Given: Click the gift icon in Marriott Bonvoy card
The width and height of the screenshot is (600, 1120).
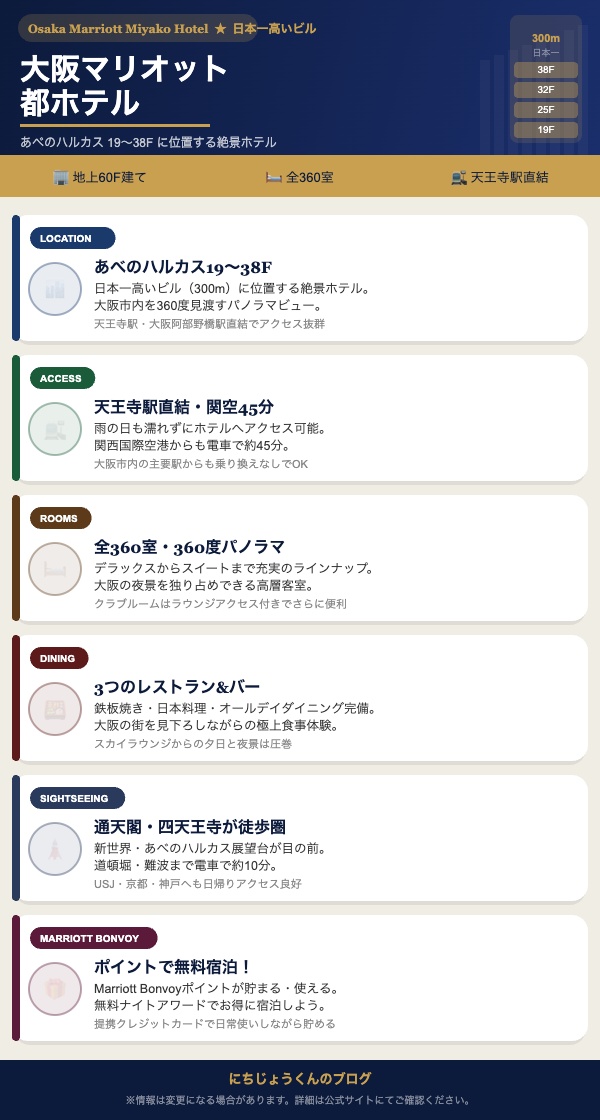Looking at the screenshot, I should (x=55, y=988).
